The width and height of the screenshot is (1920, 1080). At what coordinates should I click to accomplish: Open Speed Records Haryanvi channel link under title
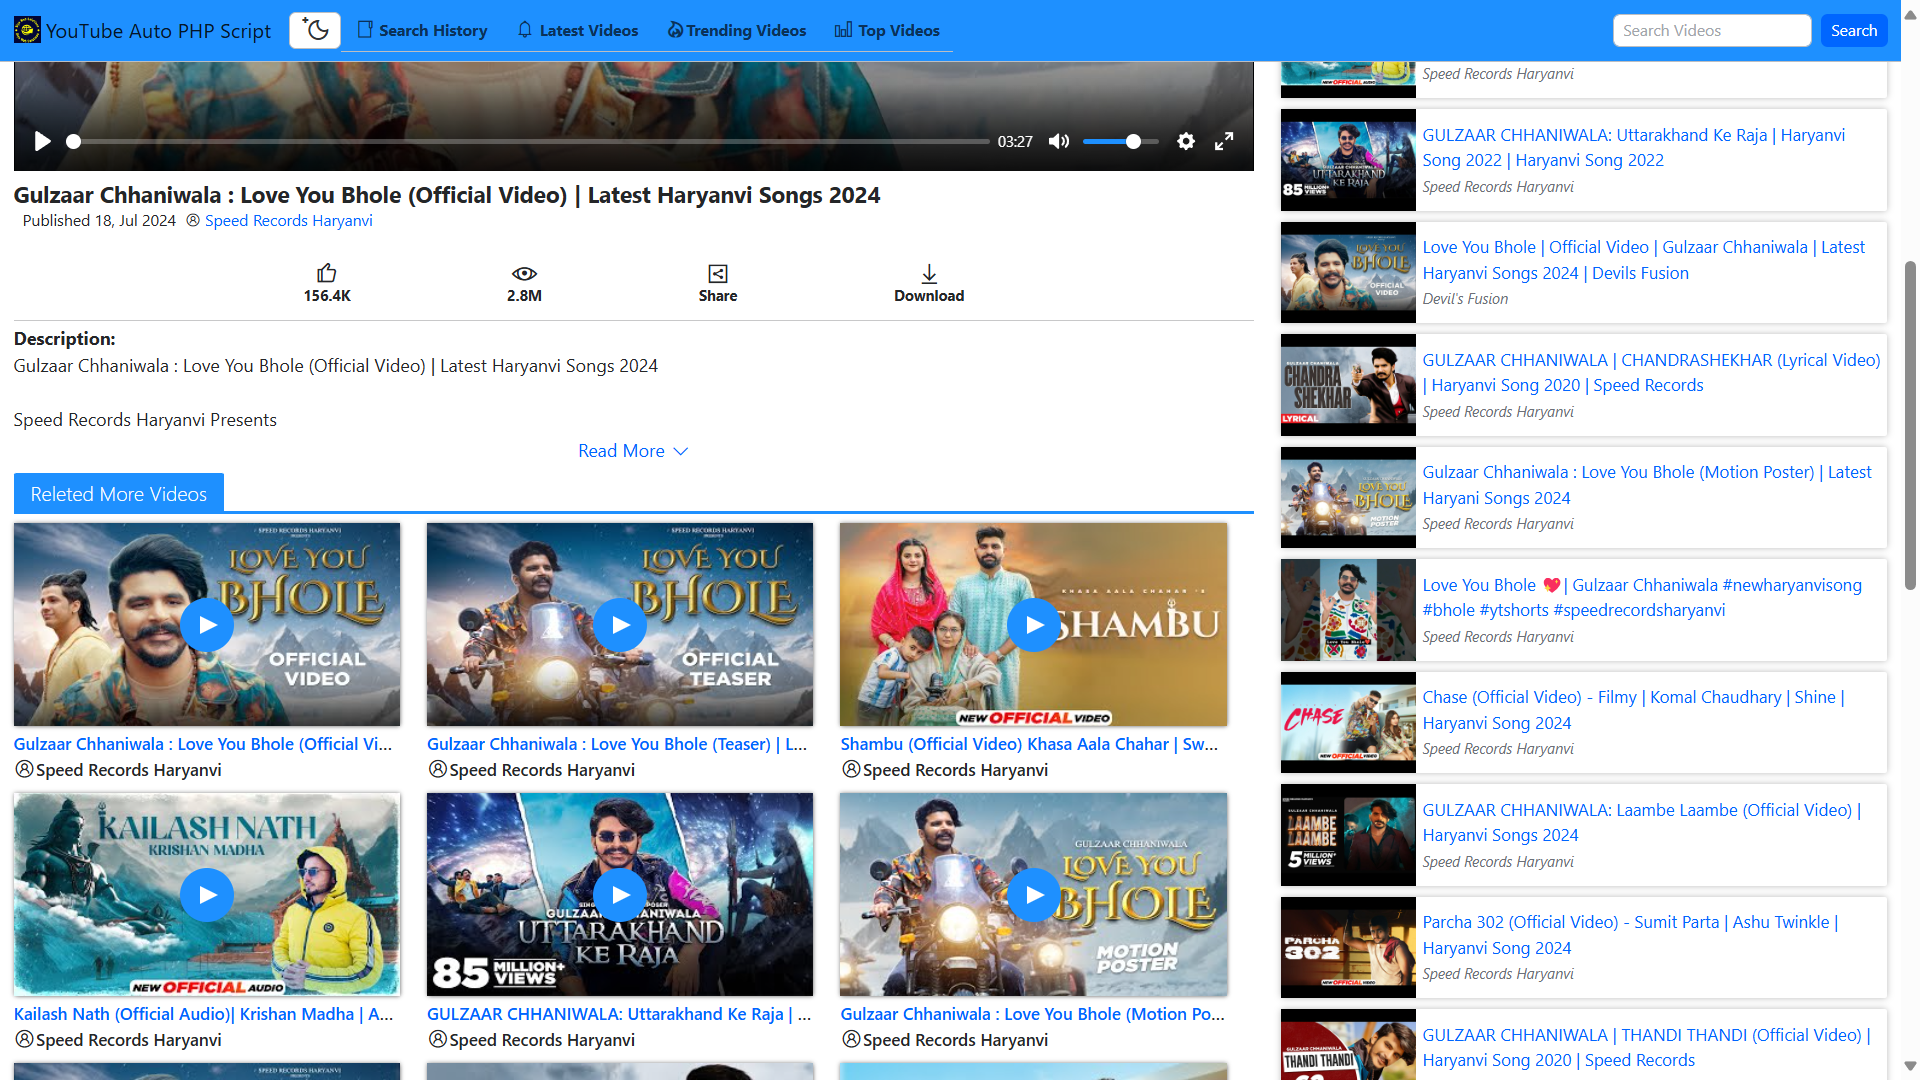[x=288, y=221]
